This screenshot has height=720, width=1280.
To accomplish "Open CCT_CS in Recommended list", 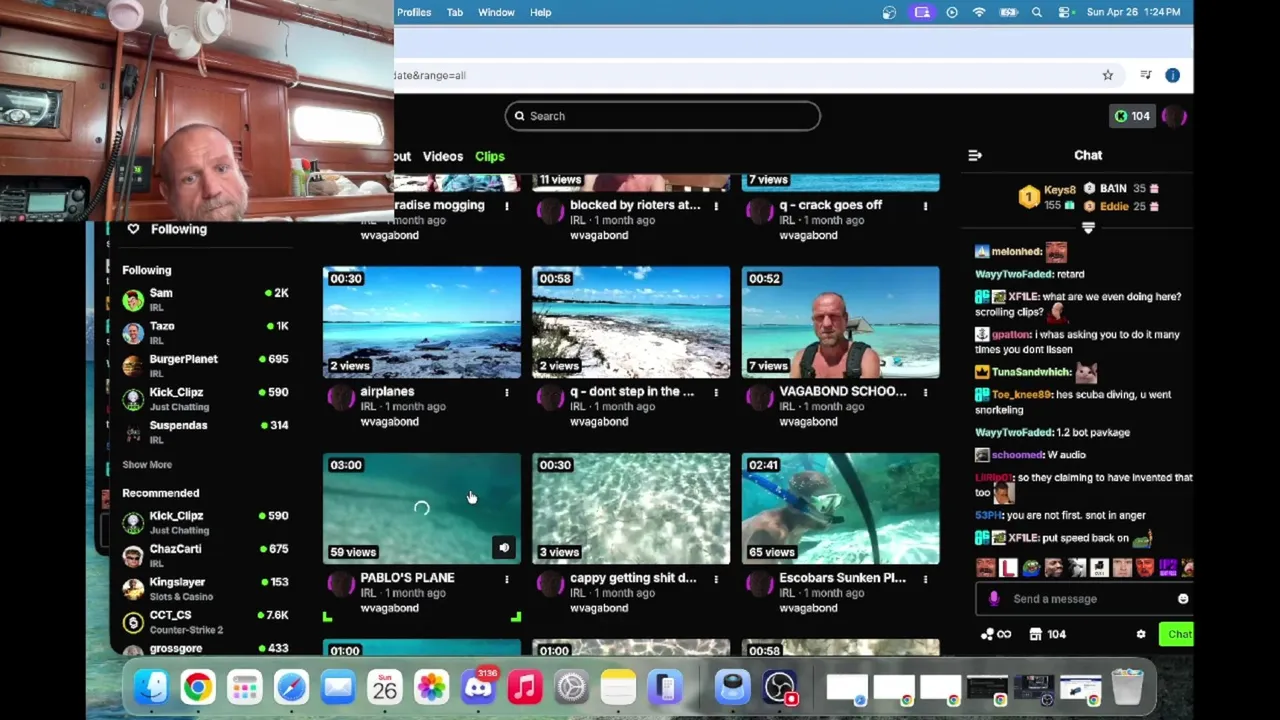I will click(205, 621).
